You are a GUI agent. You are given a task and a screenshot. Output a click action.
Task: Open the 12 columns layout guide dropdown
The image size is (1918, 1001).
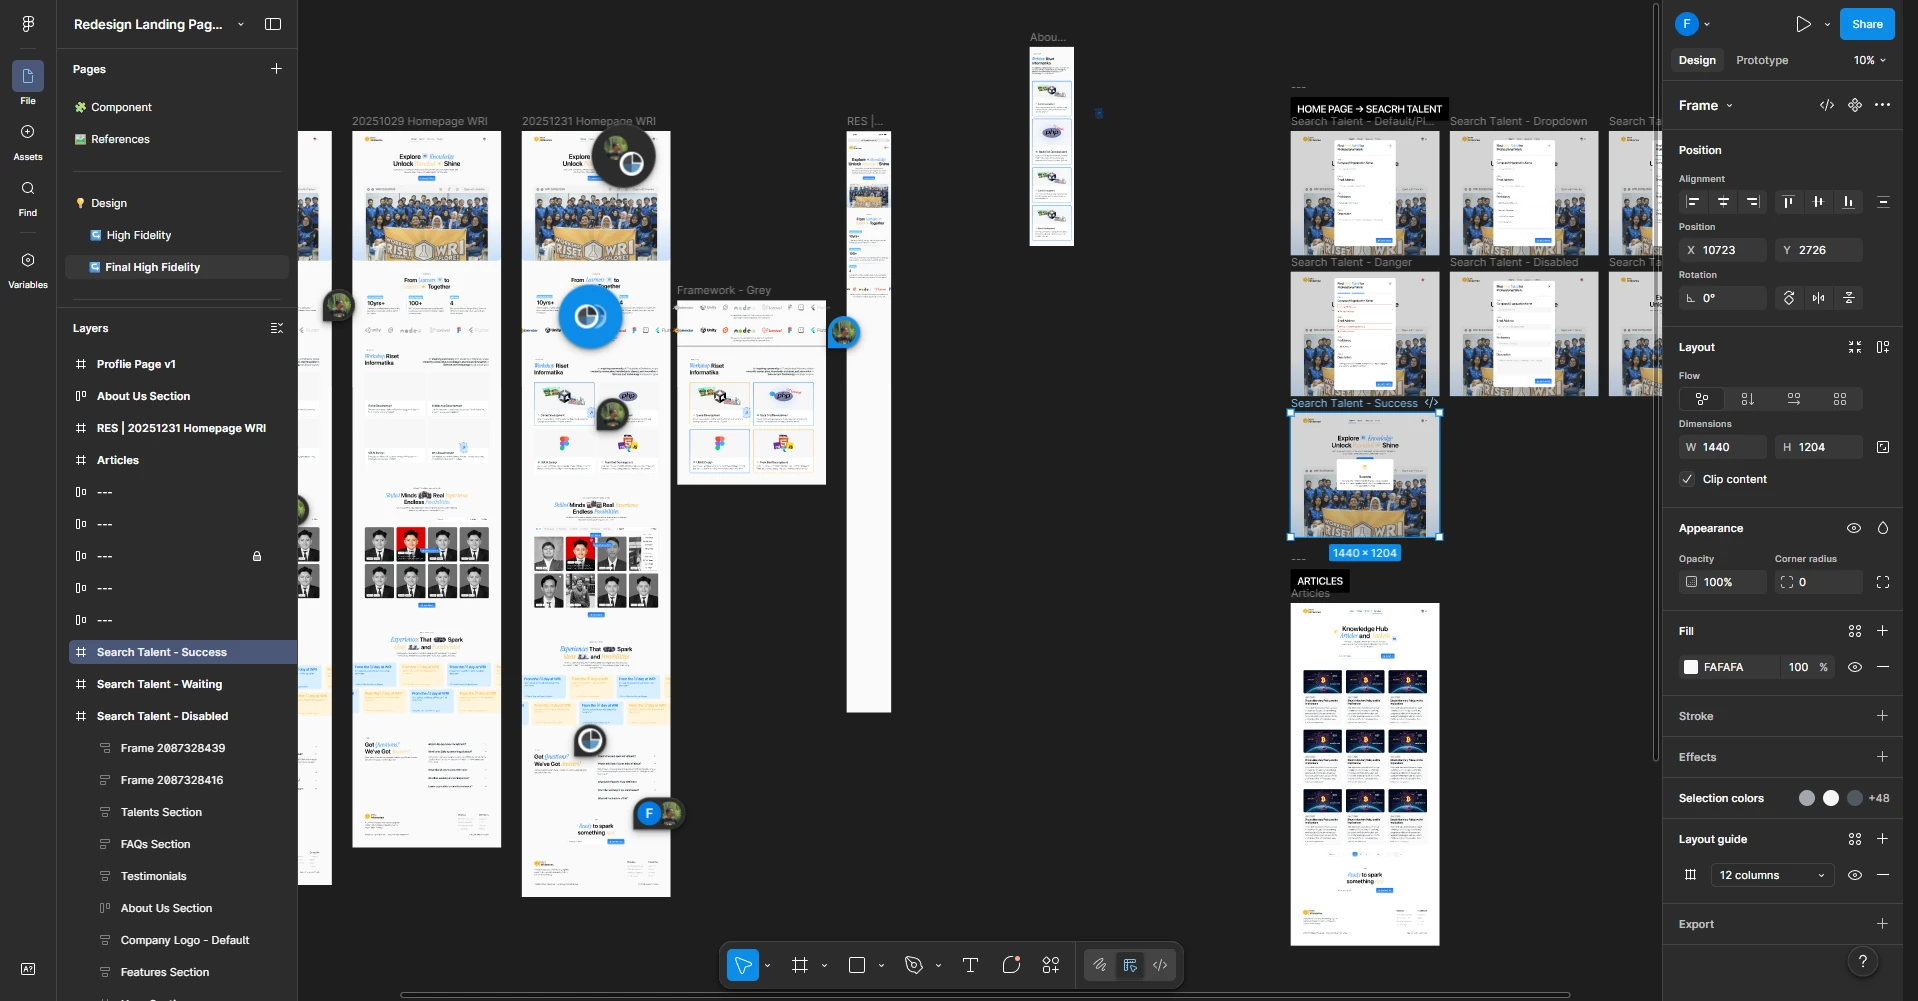pos(1770,875)
